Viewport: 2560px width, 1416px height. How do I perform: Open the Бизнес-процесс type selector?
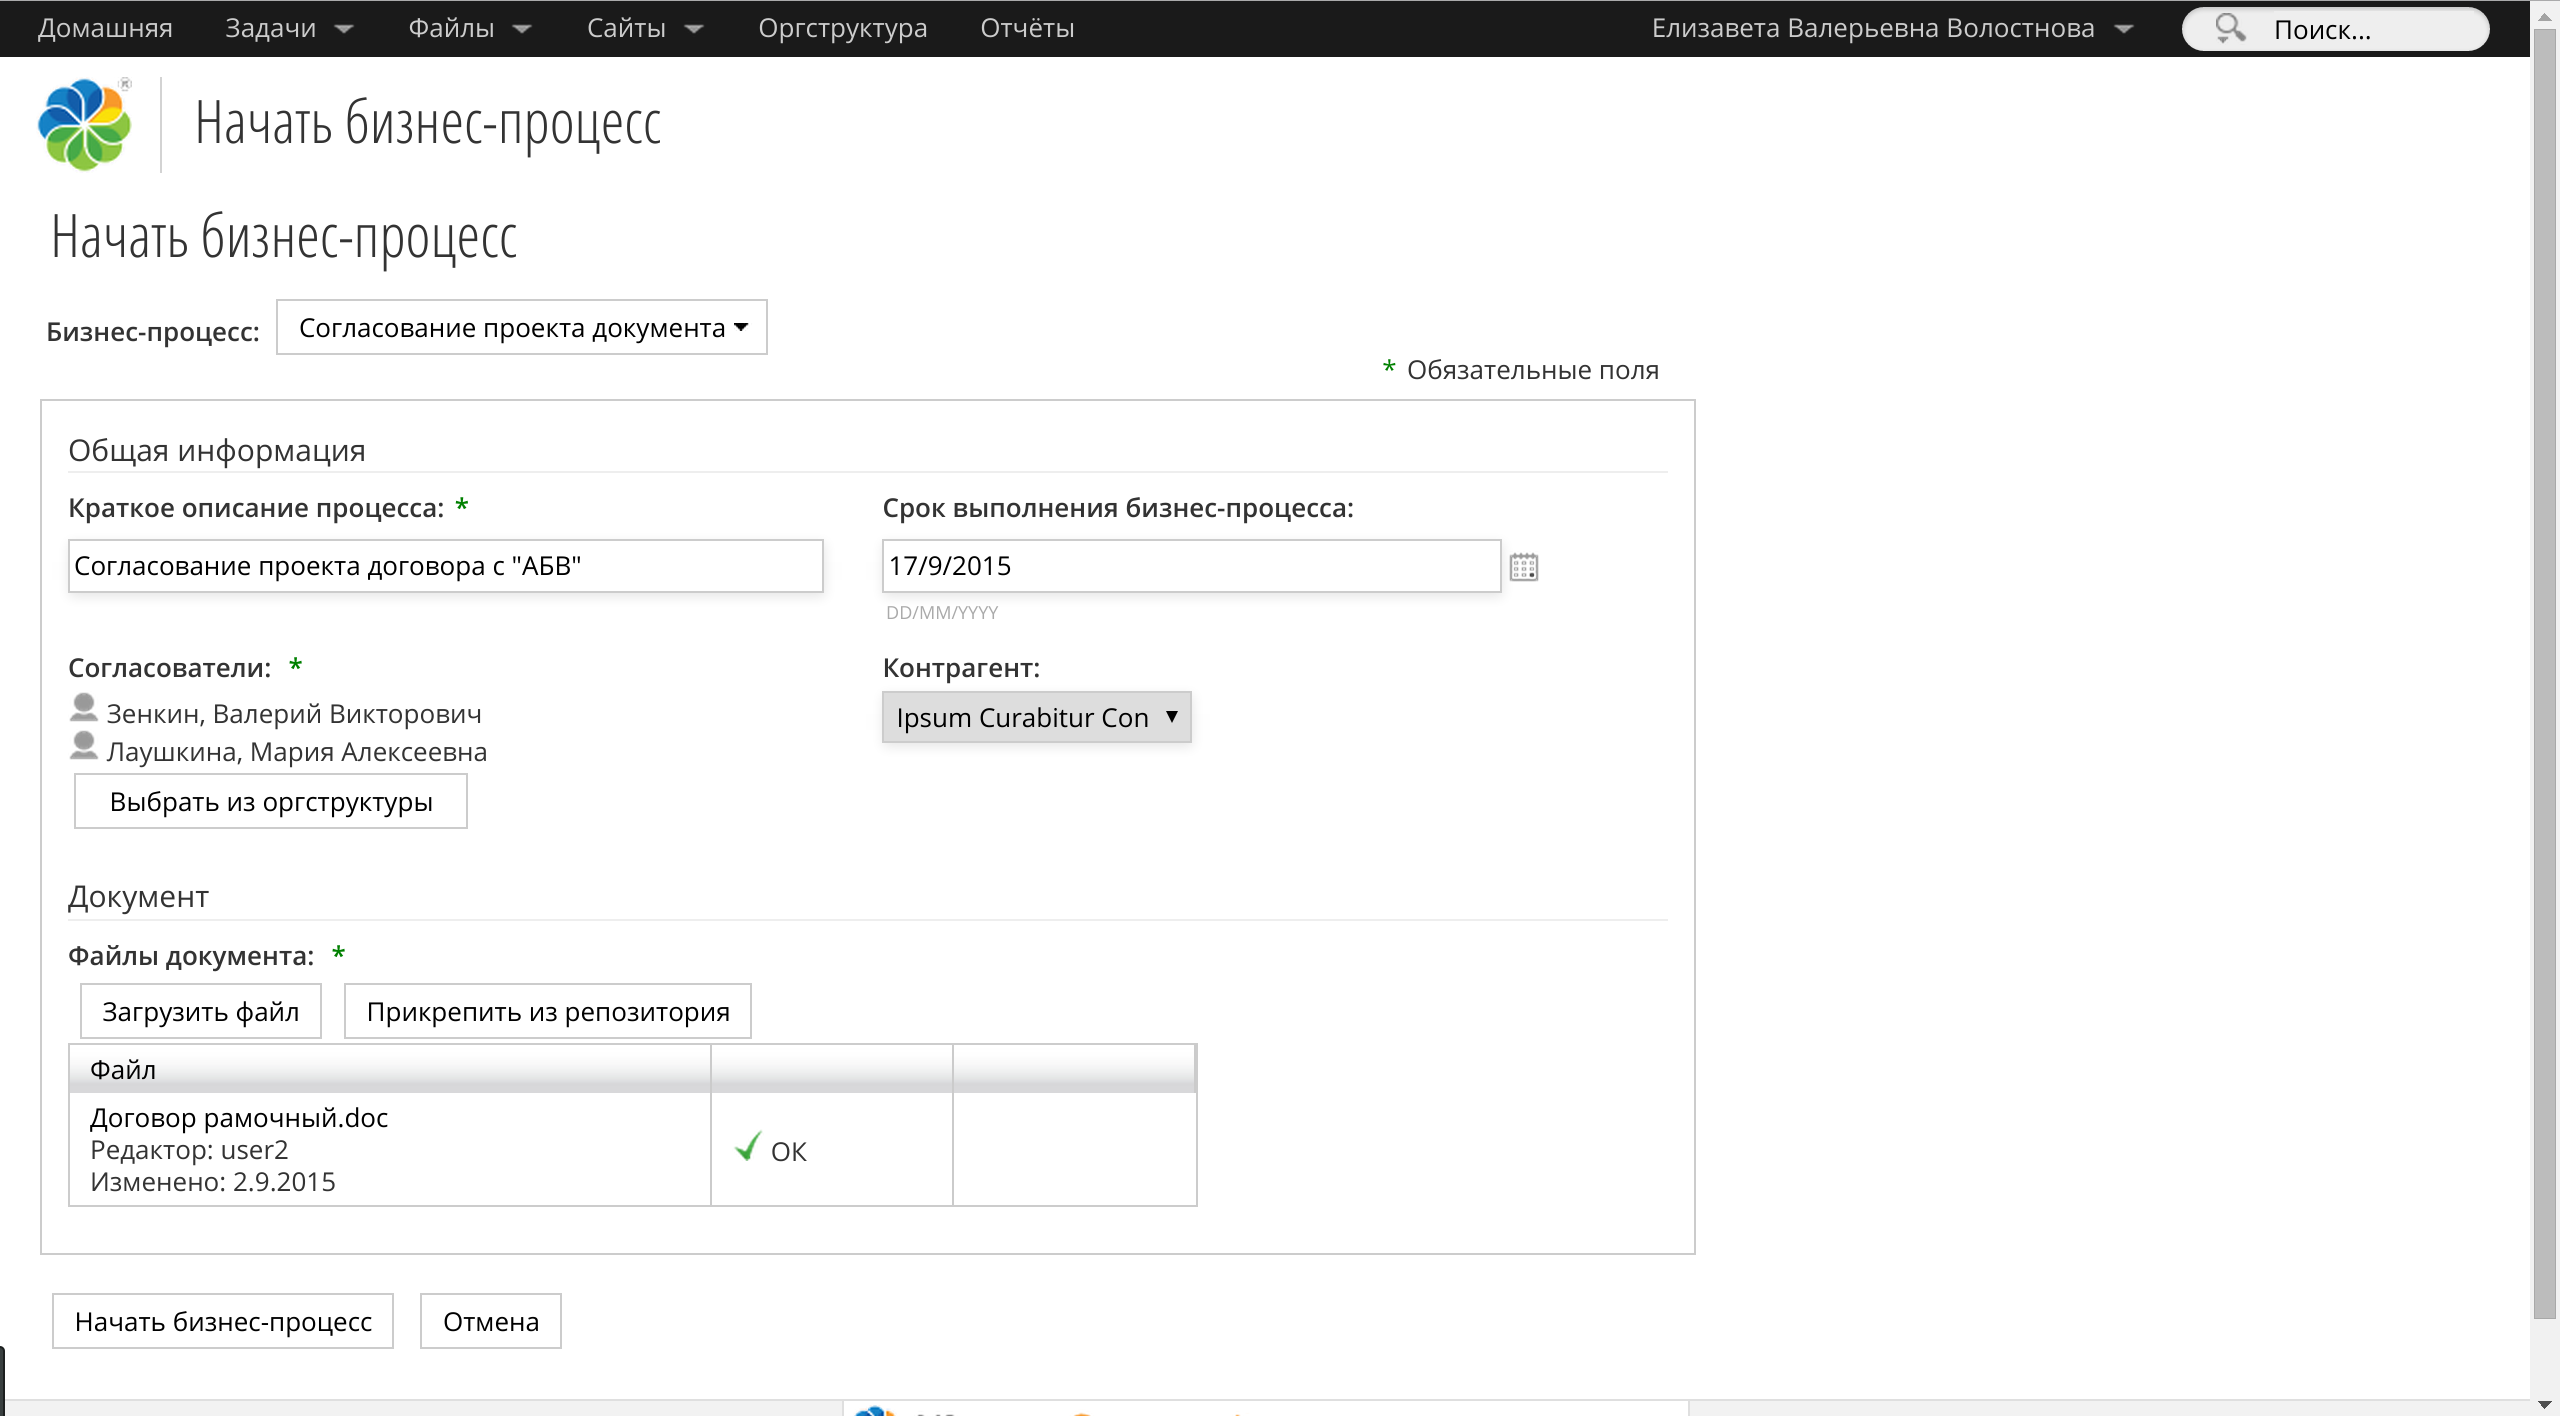521,328
